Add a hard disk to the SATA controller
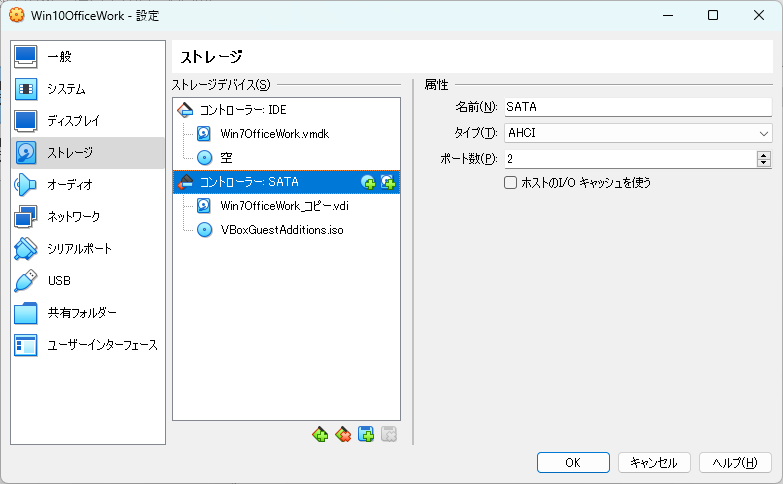Viewport: 783px width, 484px height. pos(388,182)
